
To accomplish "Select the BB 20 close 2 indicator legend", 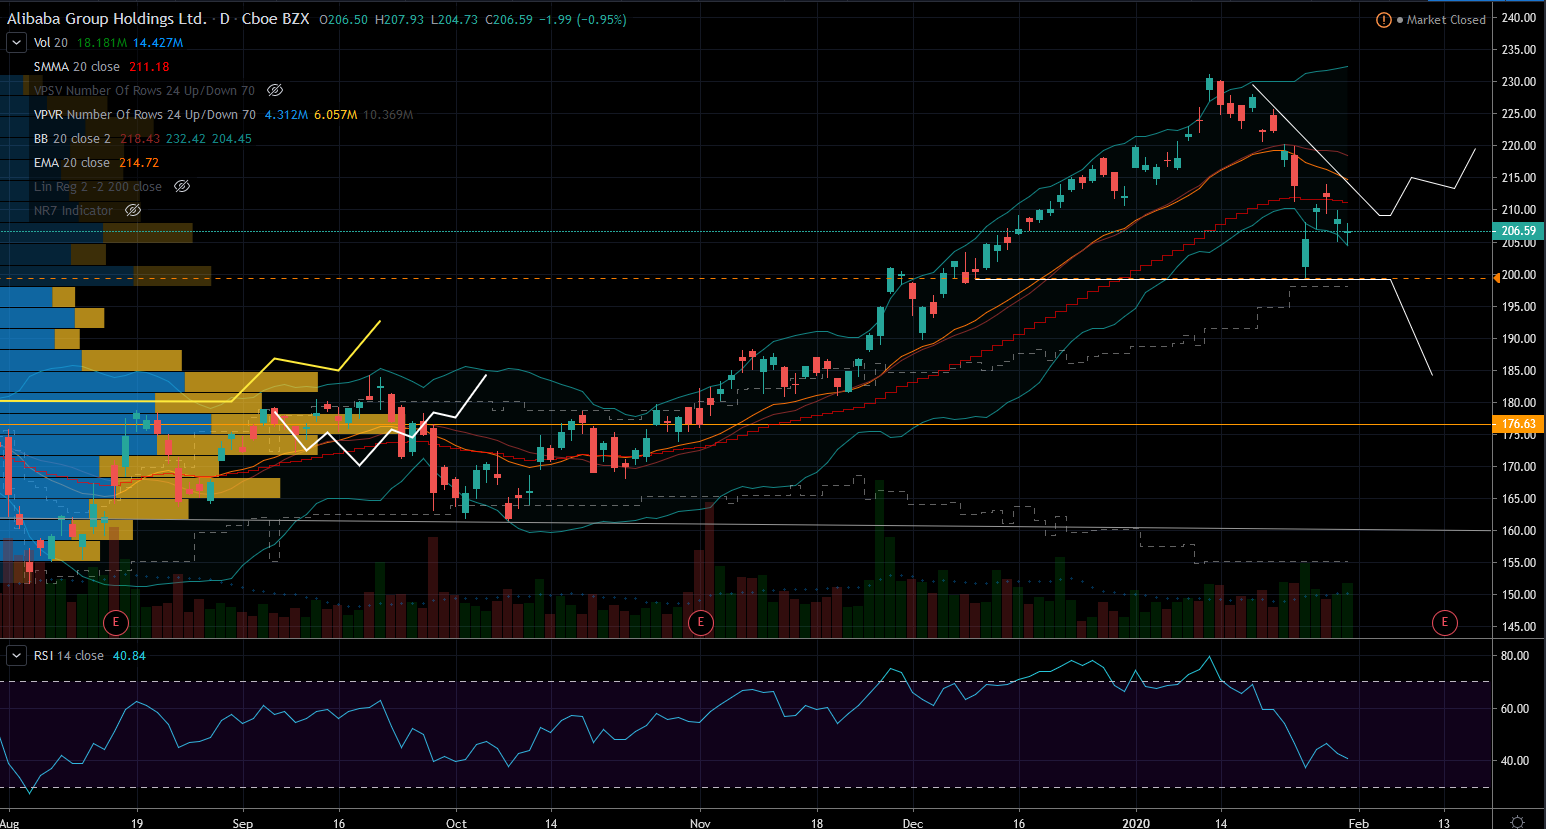I will pos(72,139).
